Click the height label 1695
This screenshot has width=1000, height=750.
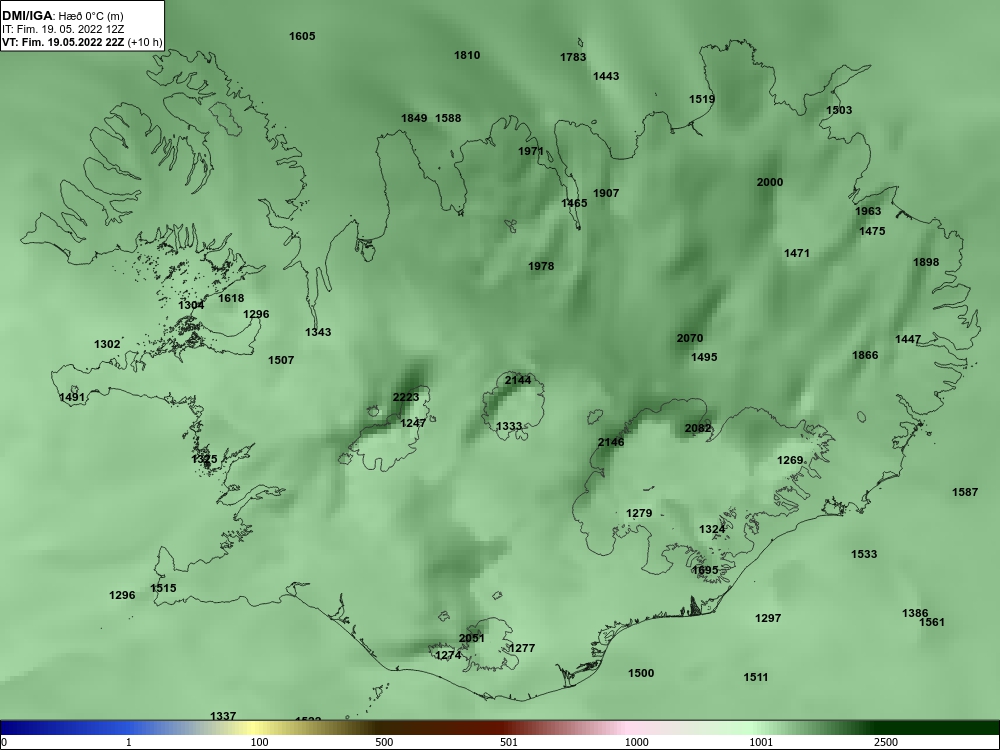click(705, 571)
